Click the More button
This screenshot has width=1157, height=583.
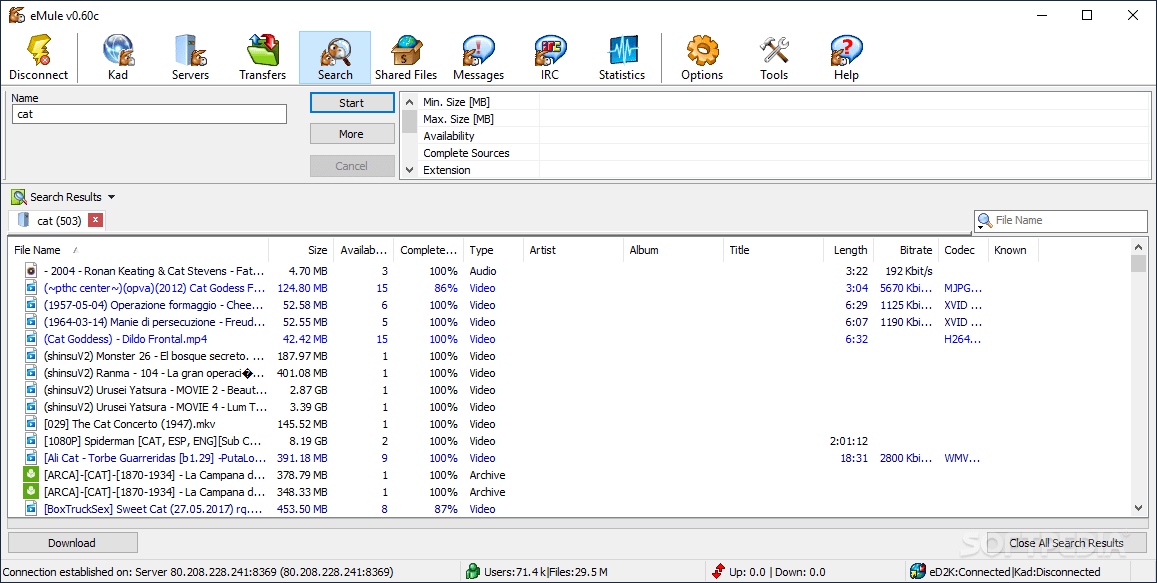coord(352,134)
